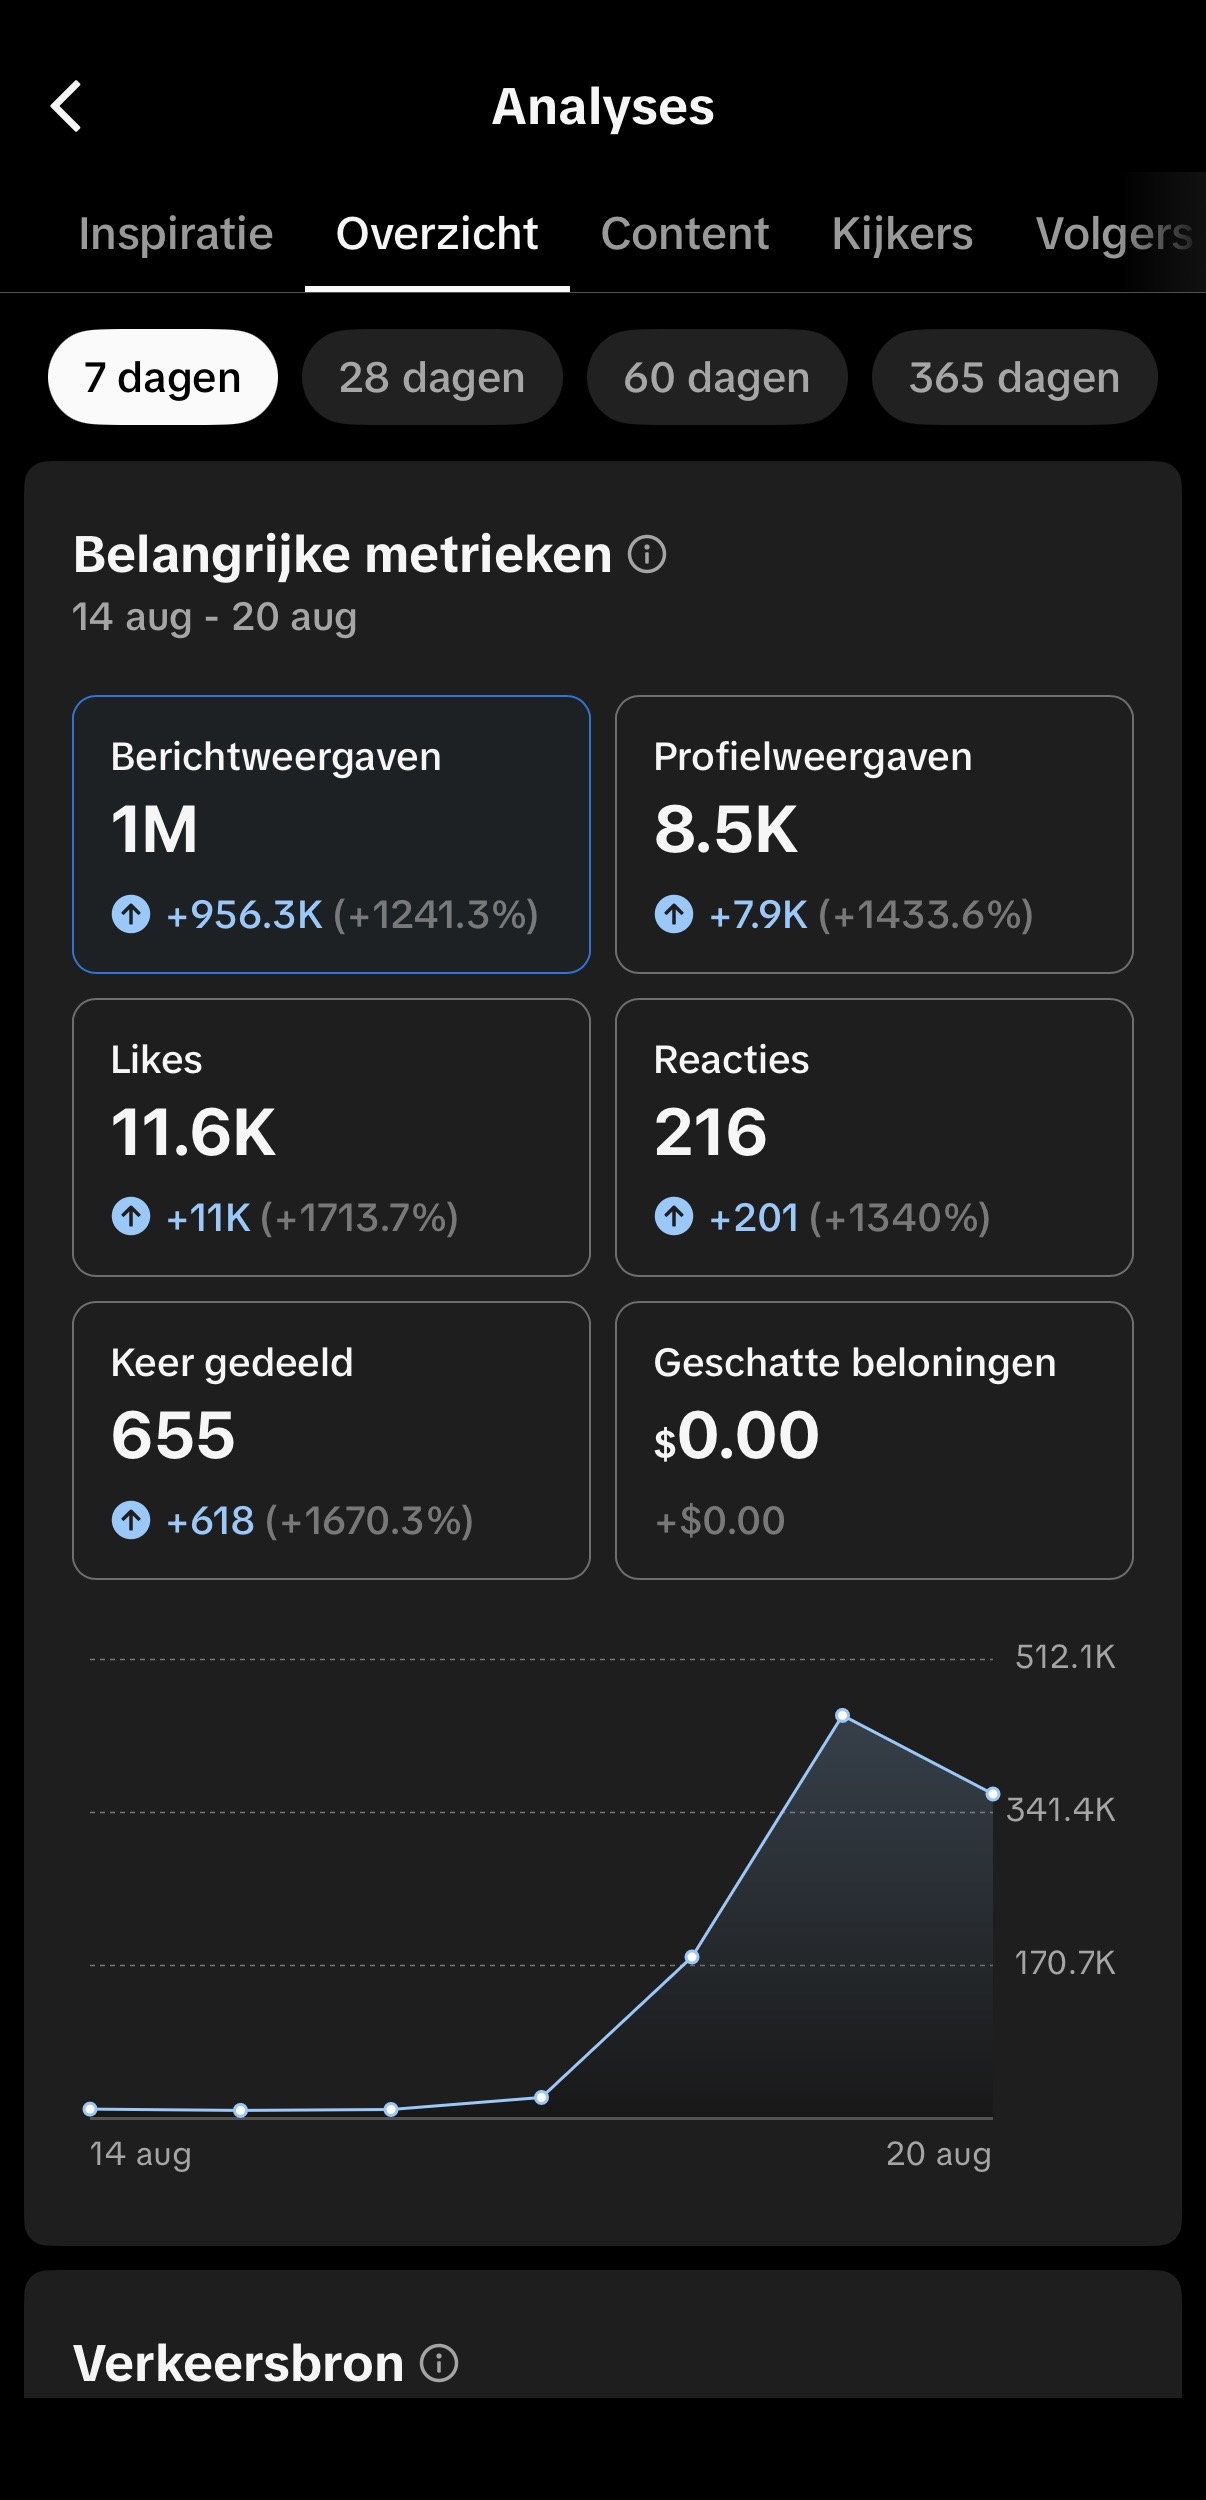Viewport: 1206px width, 2500px height.
Task: Open info icon beside Verkeersbron
Action: tap(439, 2363)
